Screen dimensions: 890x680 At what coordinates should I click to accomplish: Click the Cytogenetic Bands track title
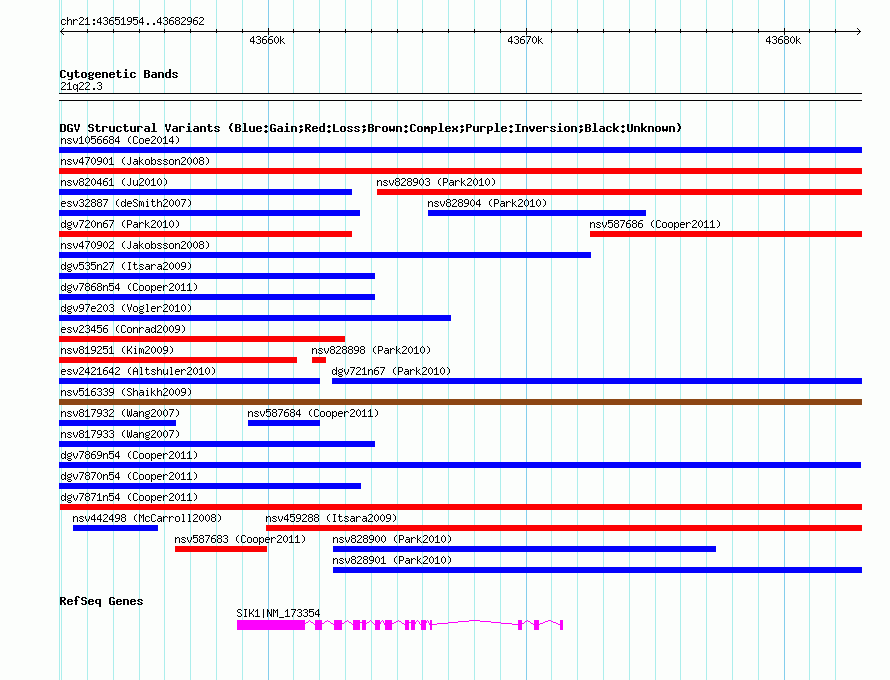click(119, 74)
